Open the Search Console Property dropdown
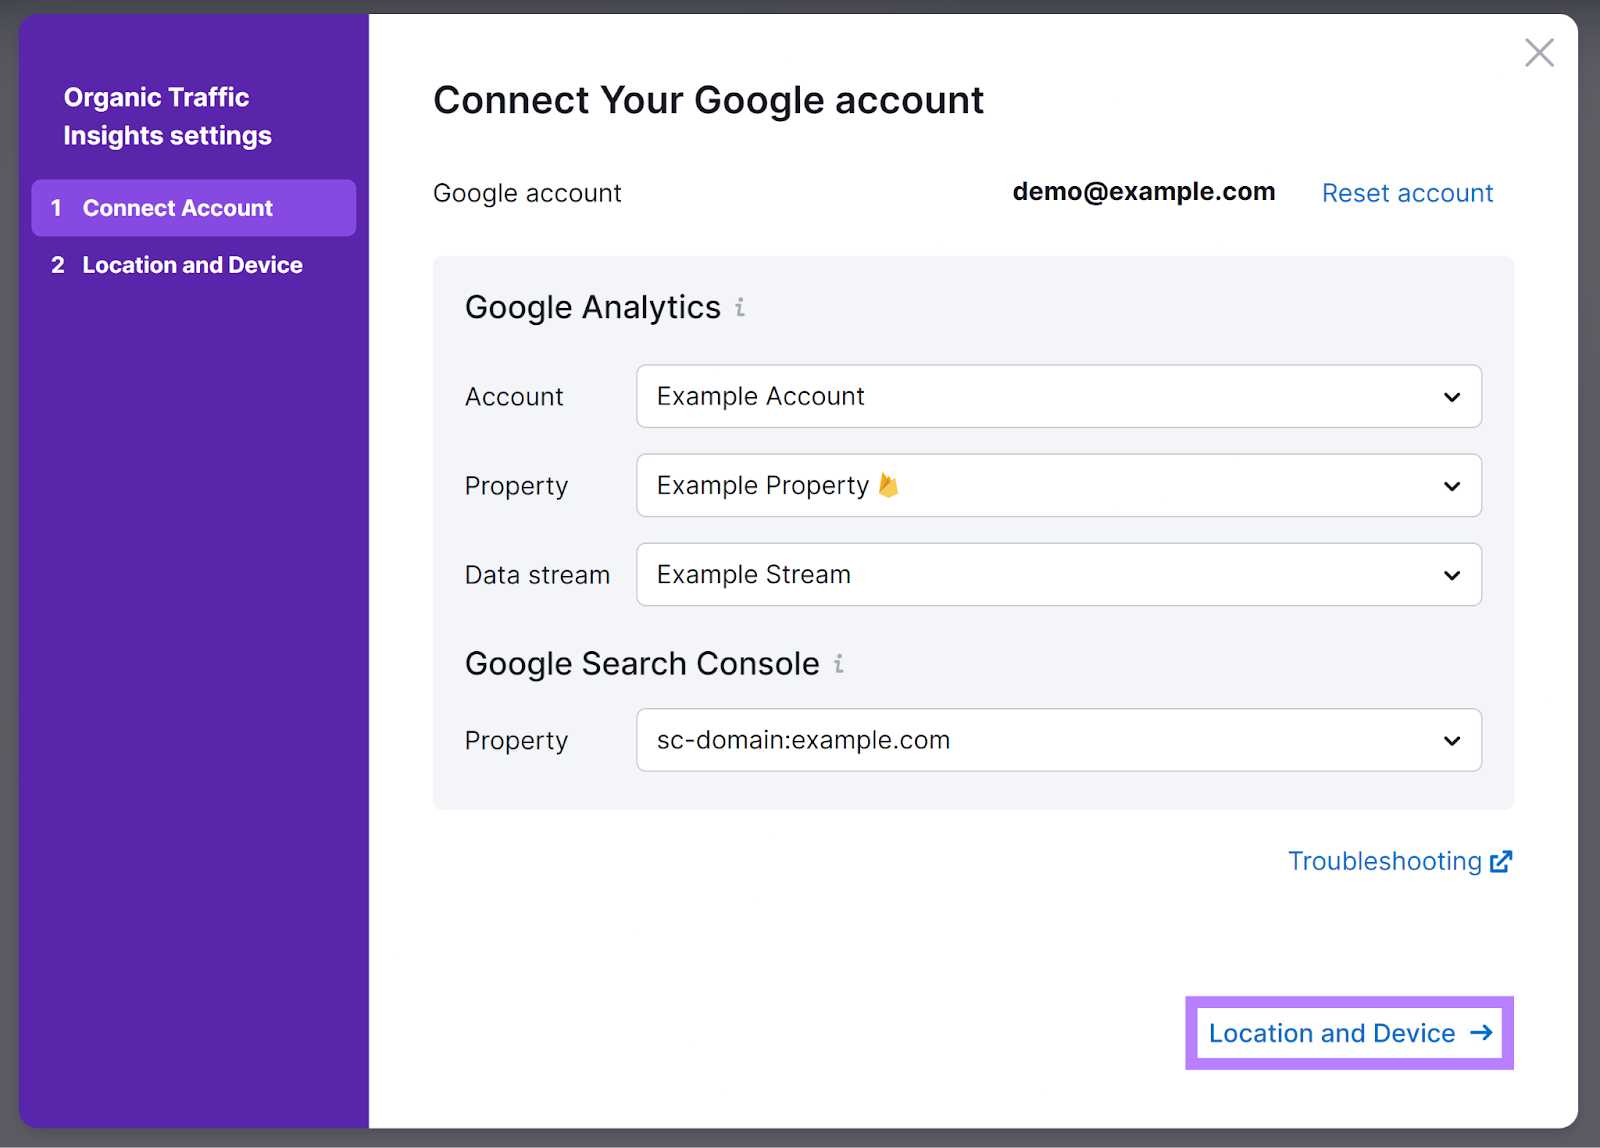 tap(1058, 740)
